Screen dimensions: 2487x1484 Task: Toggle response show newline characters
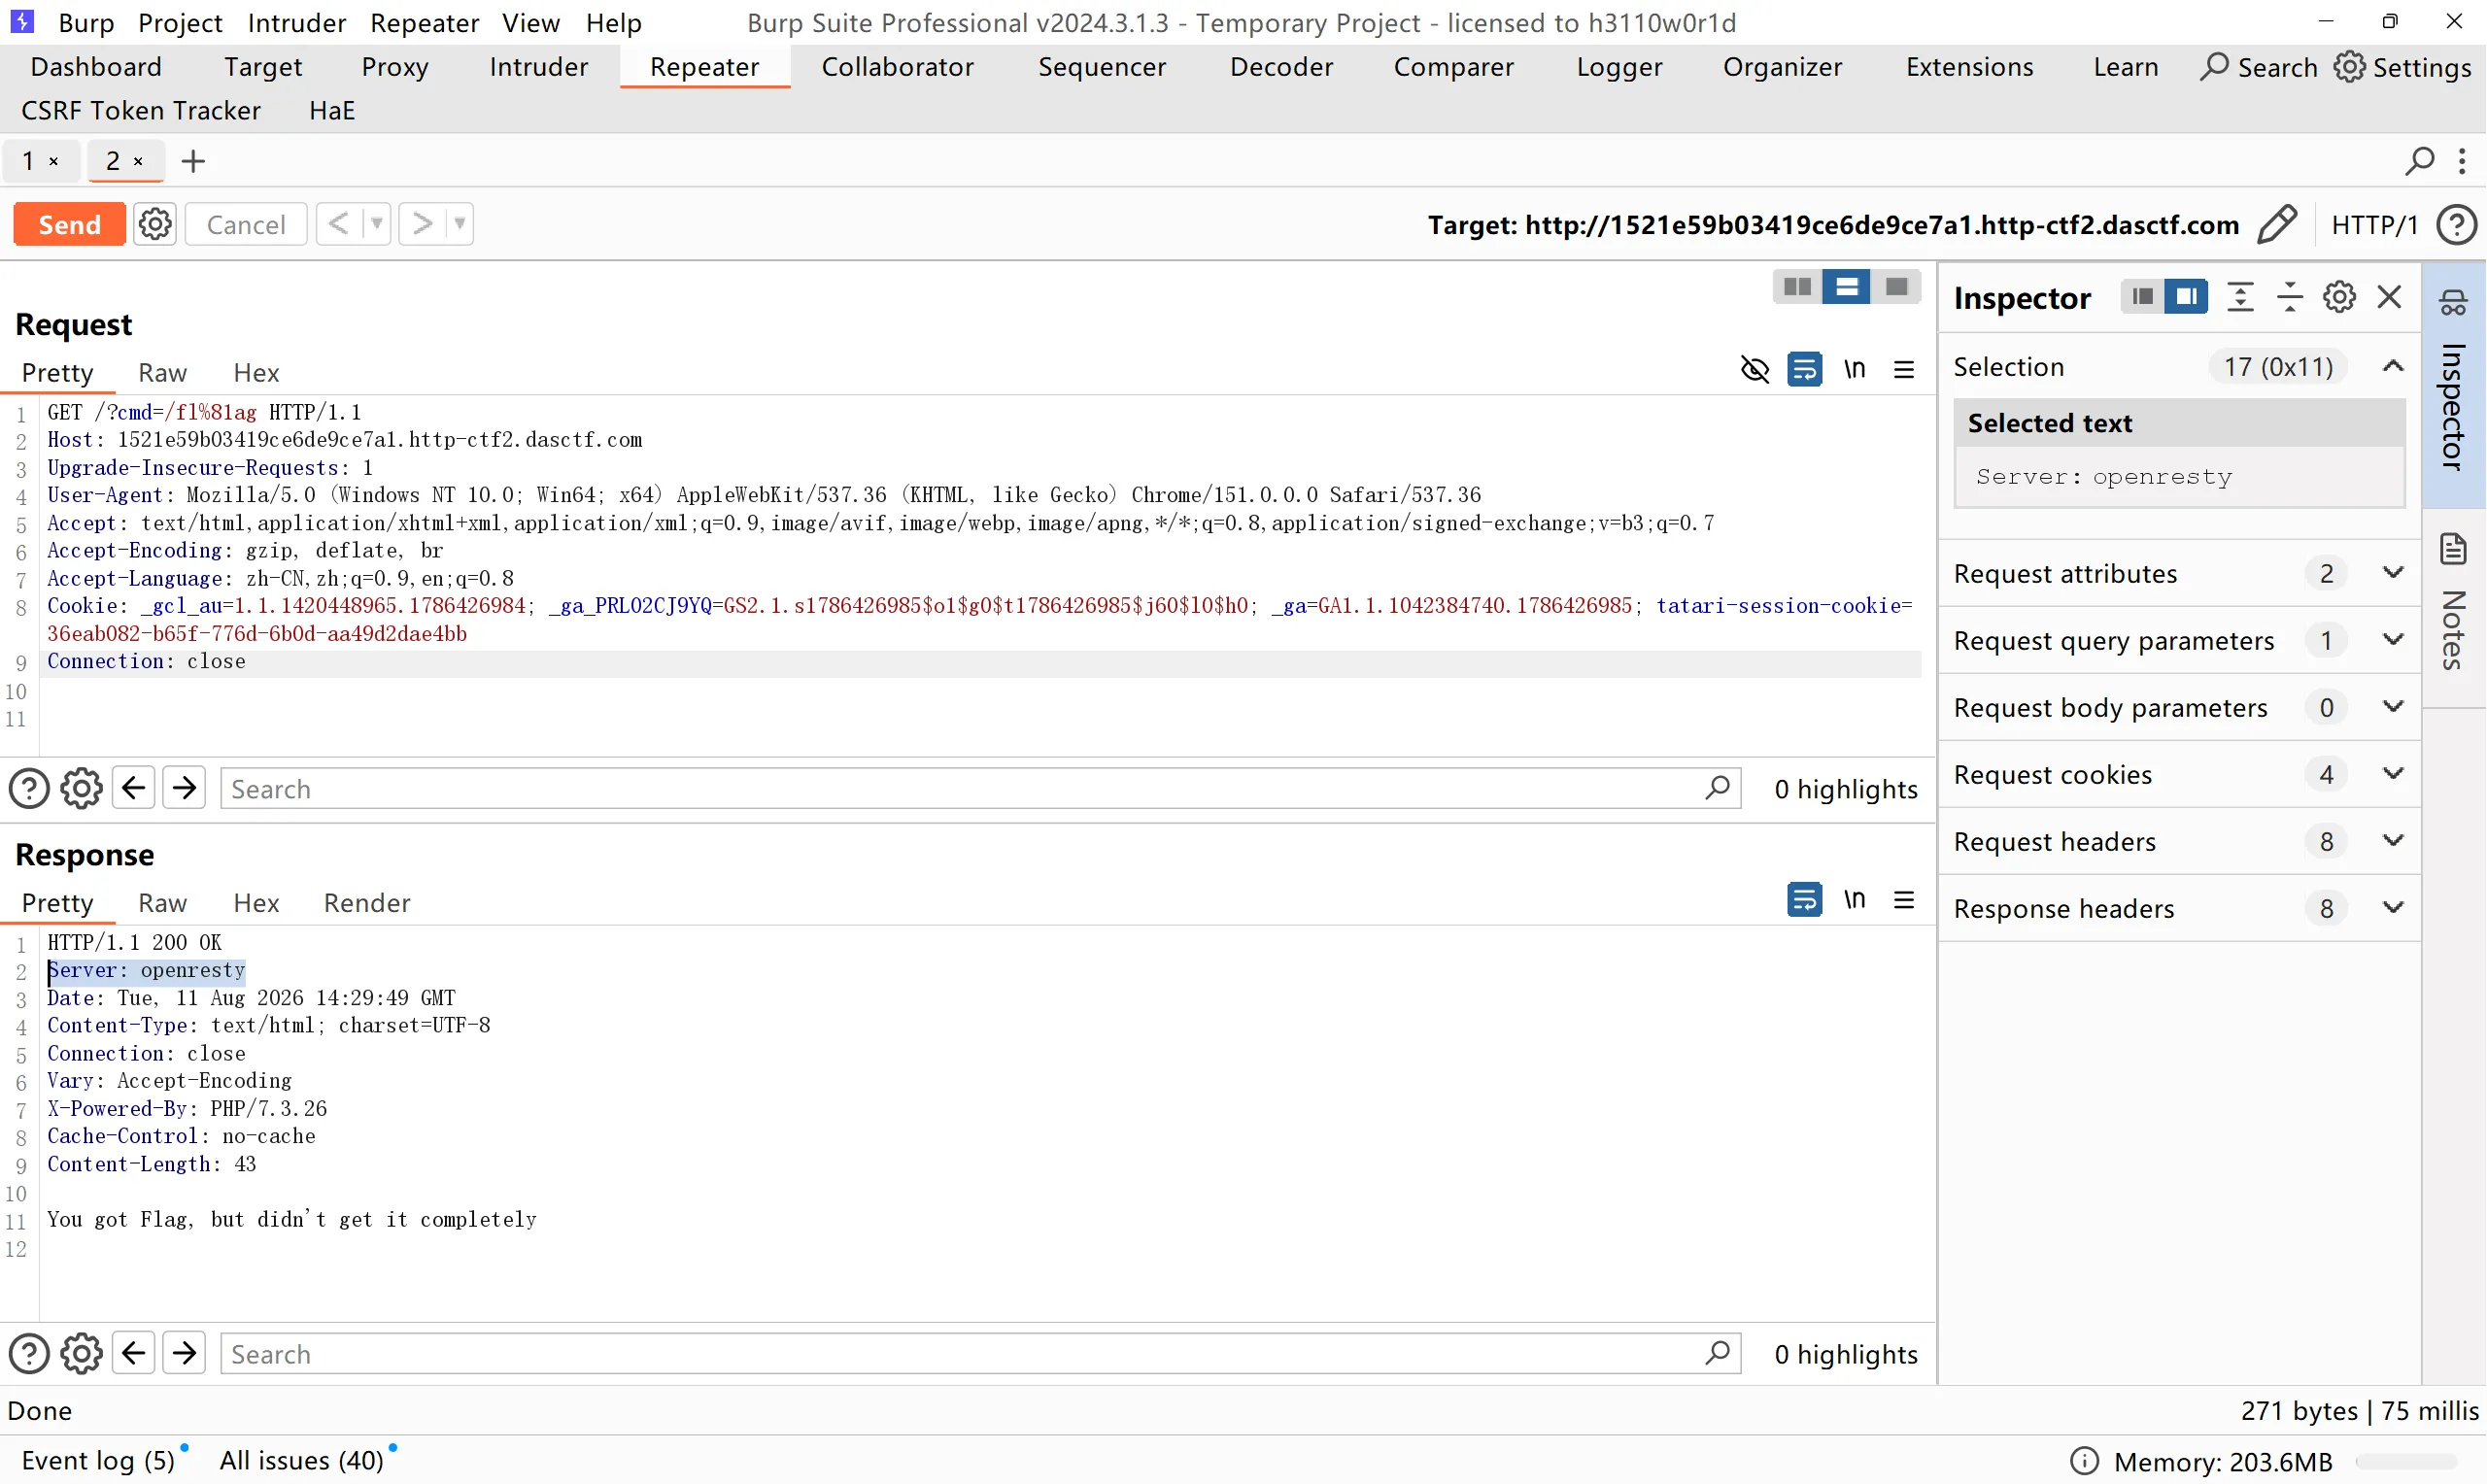pyautogui.click(x=1855, y=900)
